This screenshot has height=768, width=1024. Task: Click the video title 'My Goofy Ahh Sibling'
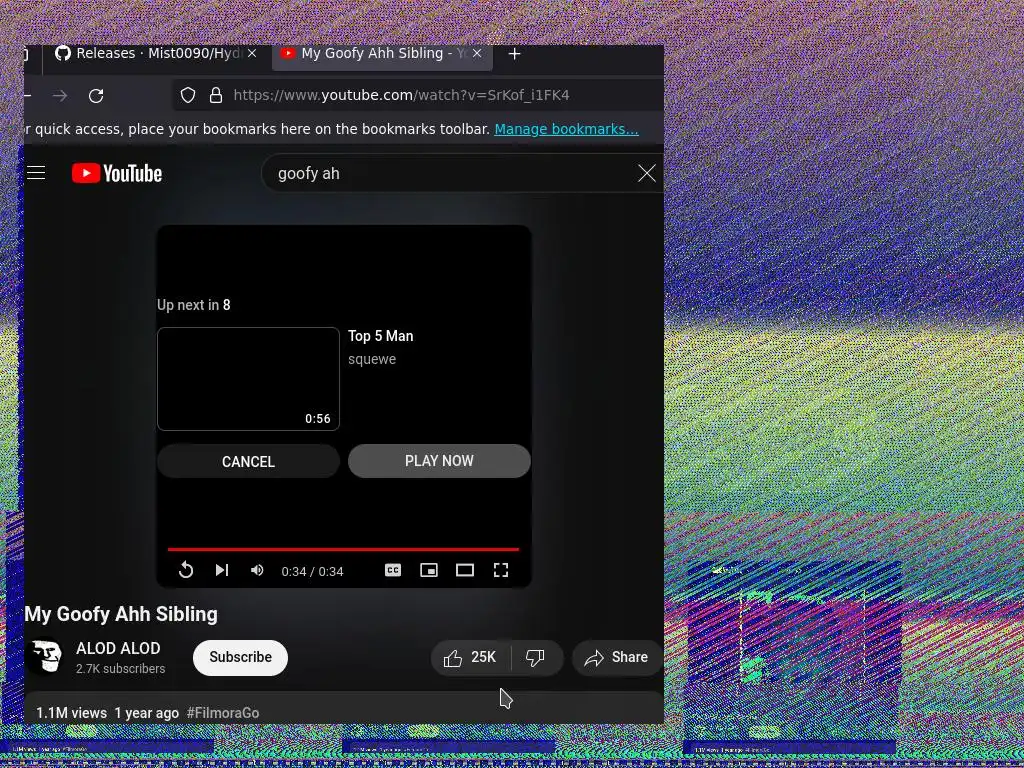(121, 614)
